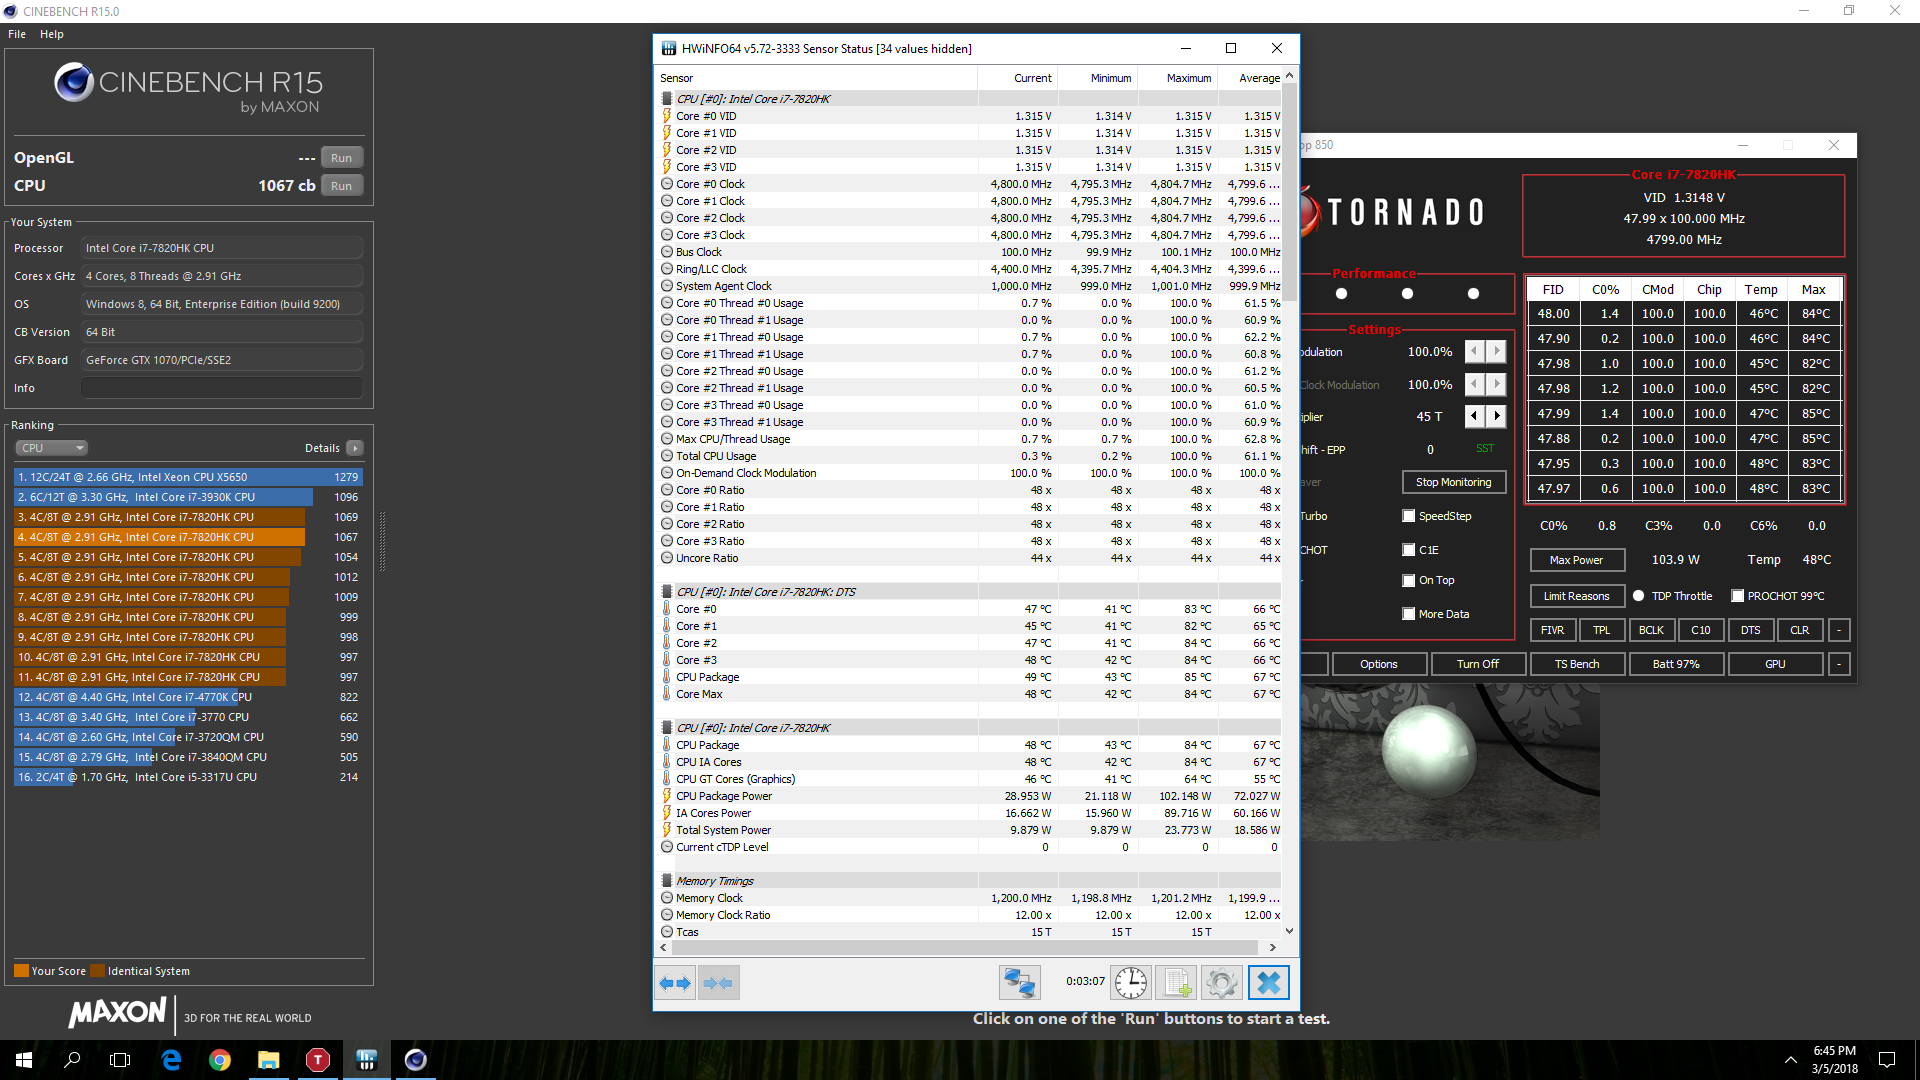Click the upper 100.0% modulation left arrow

click(x=1475, y=351)
